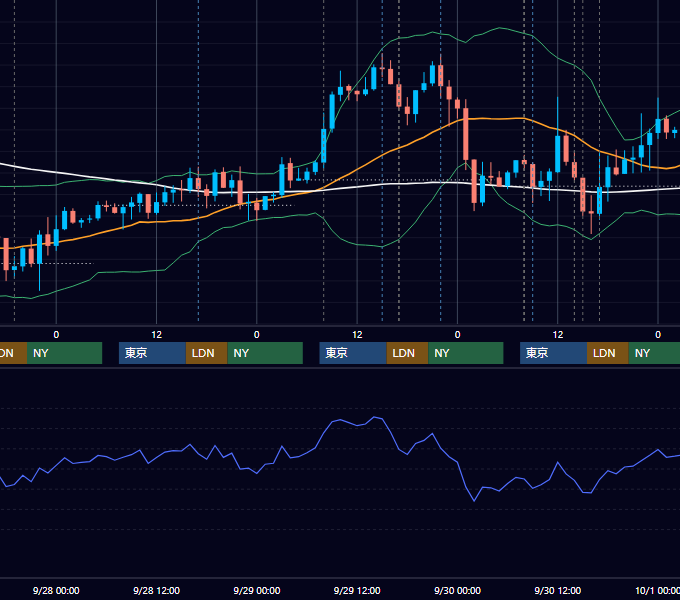Select the 9/29 00:00 date label
Image resolution: width=680 pixels, height=600 pixels.
[x=257, y=590]
